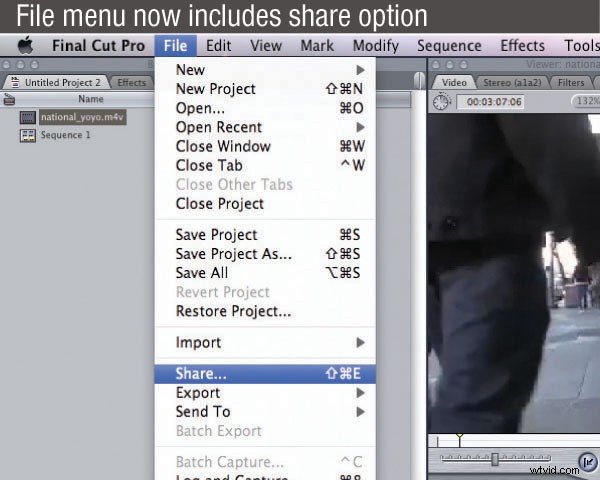This screenshot has width=600, height=480.
Task: Choose Save All
Action: pos(265,273)
